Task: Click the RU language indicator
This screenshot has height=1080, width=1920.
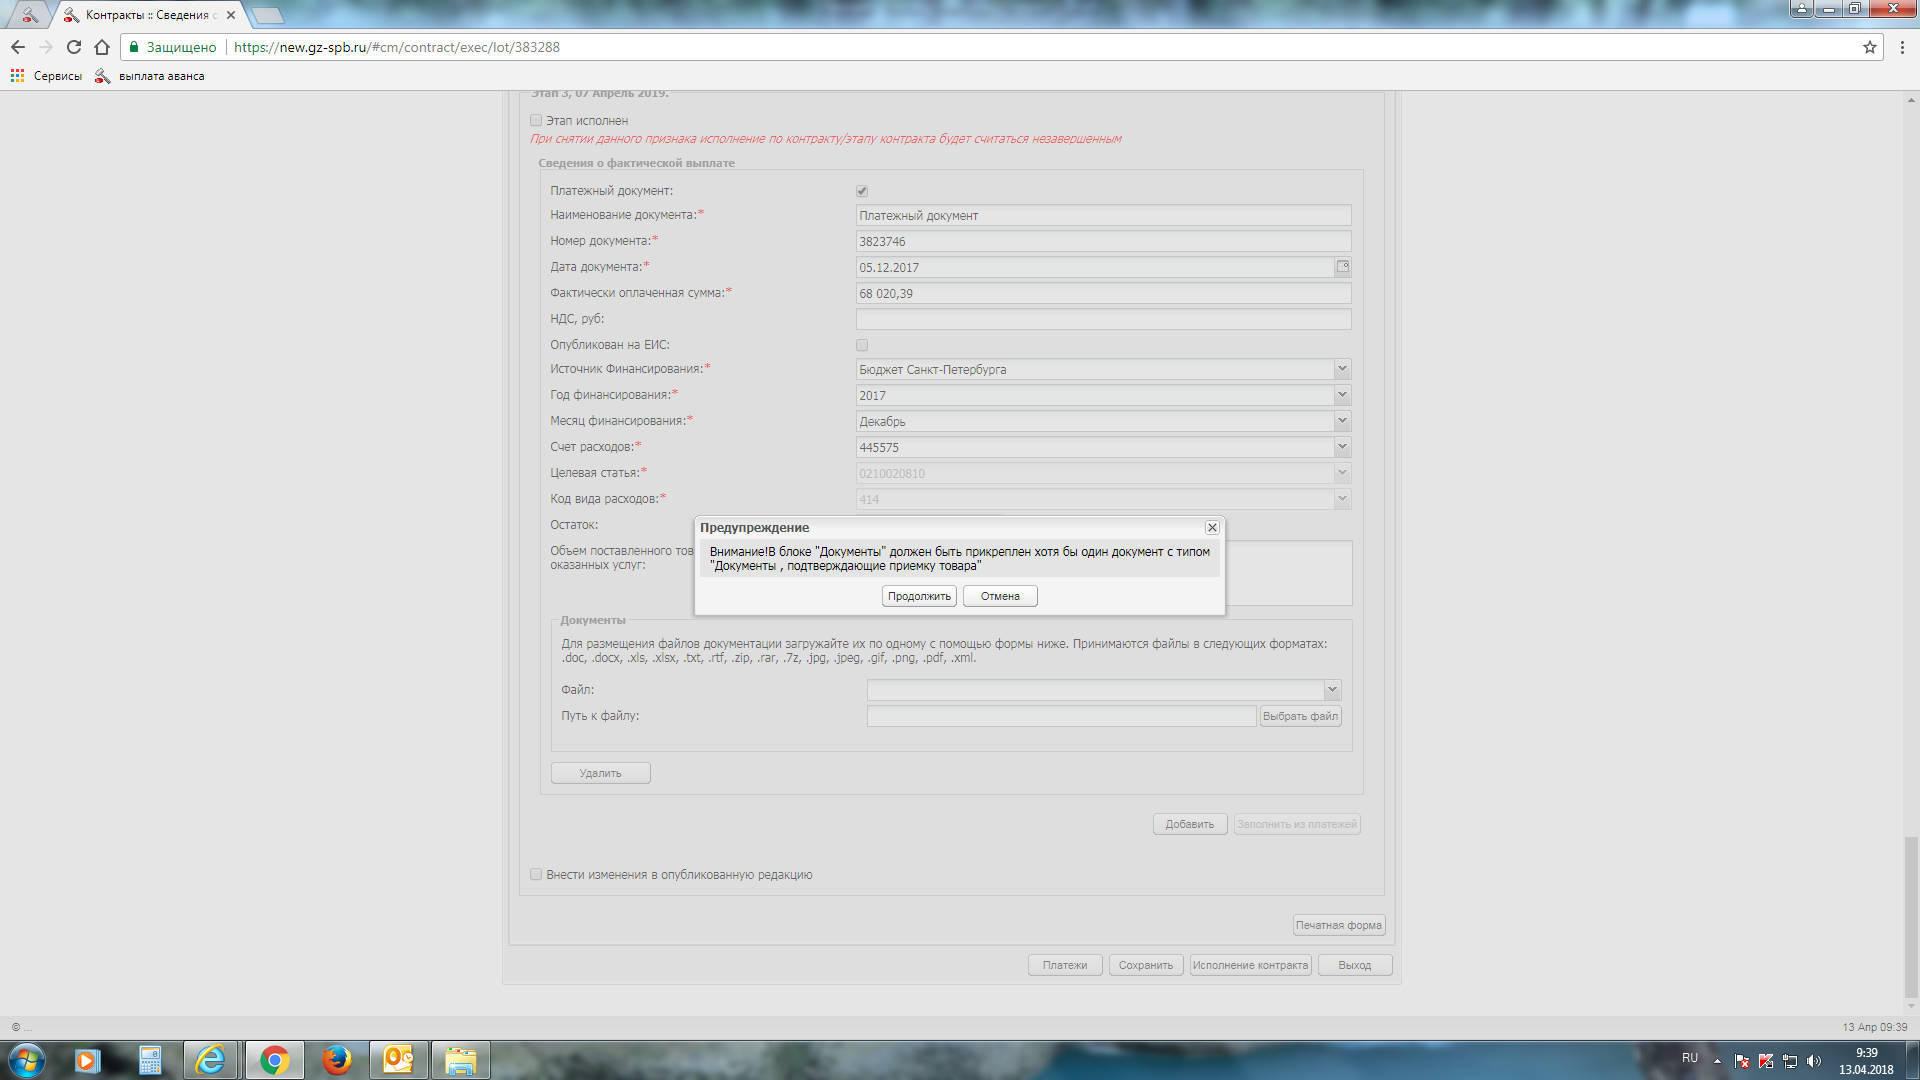Action: pos(1690,1058)
